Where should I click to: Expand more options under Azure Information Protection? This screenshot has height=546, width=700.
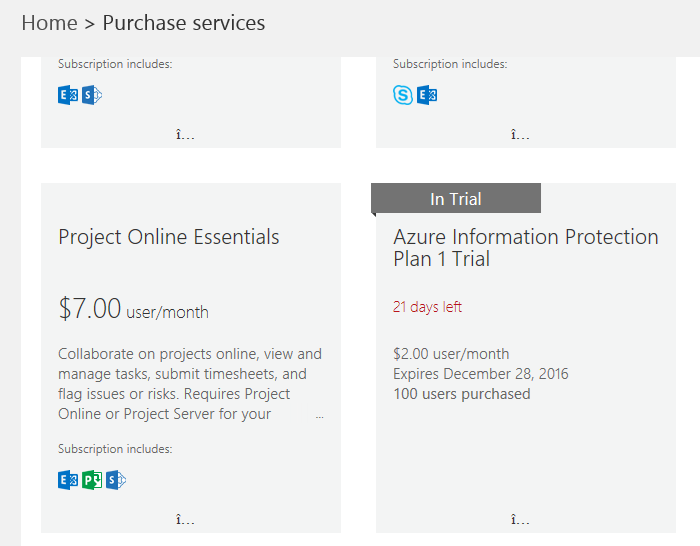(520, 520)
